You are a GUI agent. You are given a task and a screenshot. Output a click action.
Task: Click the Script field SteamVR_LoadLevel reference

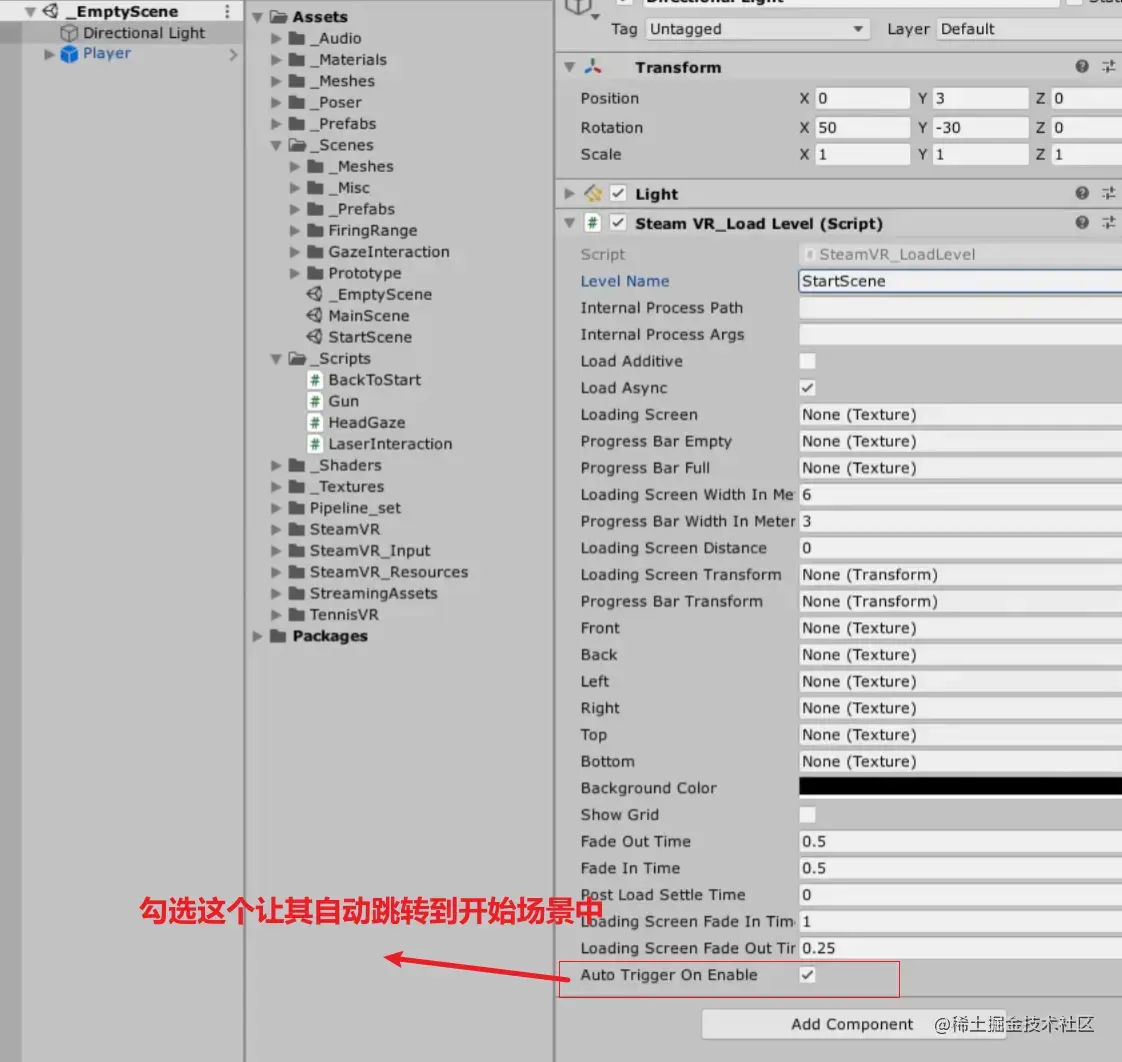click(960, 254)
